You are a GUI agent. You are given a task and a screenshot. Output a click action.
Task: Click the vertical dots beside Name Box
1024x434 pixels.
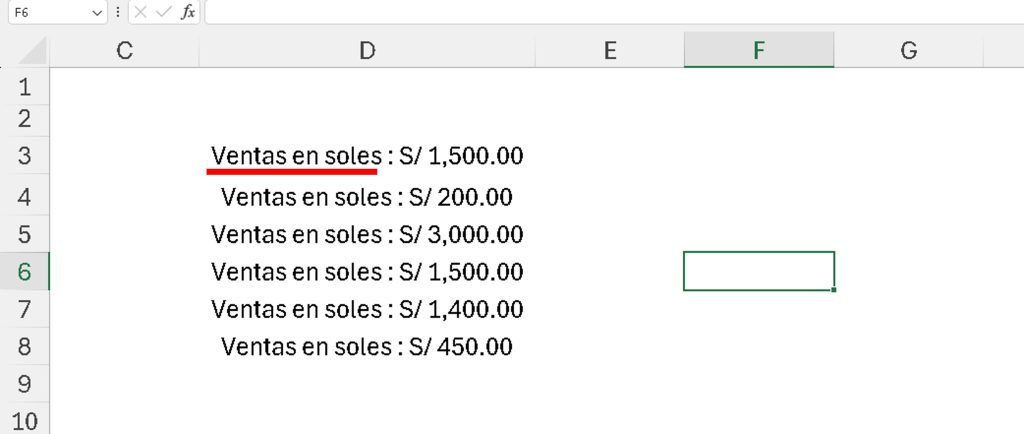point(118,12)
